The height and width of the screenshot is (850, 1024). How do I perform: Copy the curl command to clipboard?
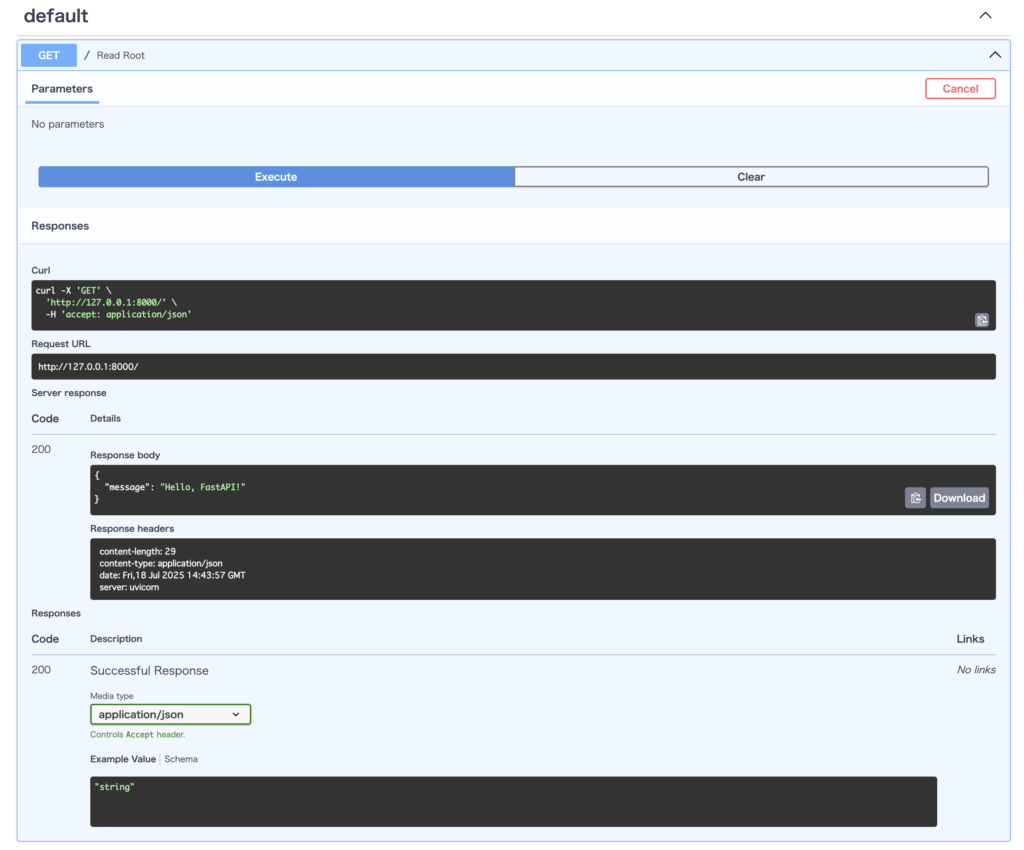pyautogui.click(x=982, y=320)
